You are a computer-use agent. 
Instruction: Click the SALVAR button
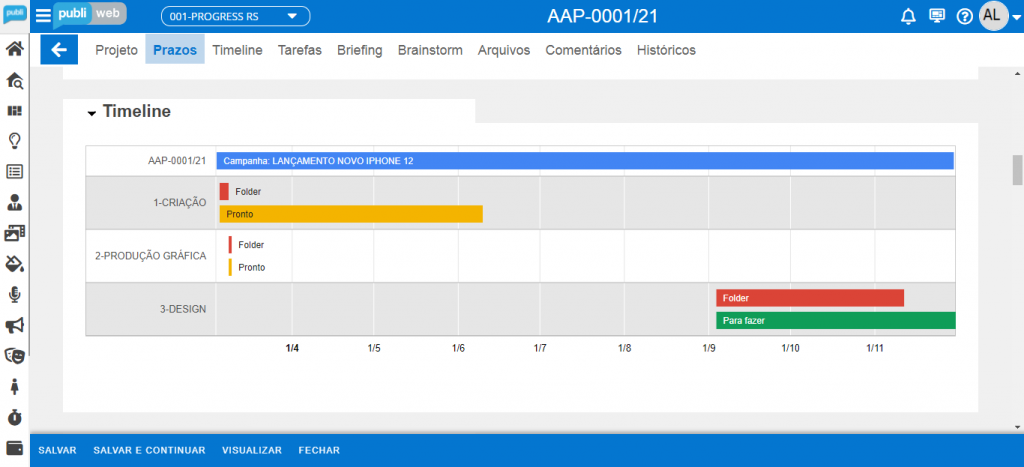57,450
